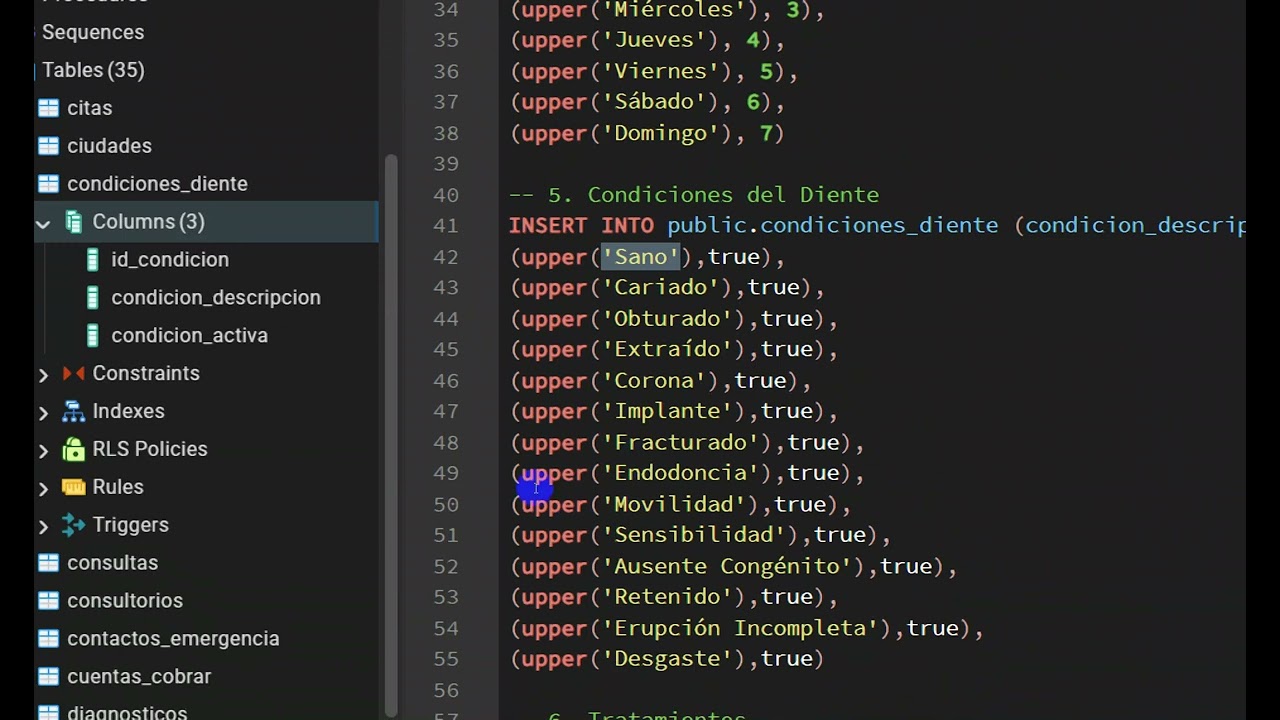Click the INSERT INTO keyword
1280x720 pixels.
581,226
